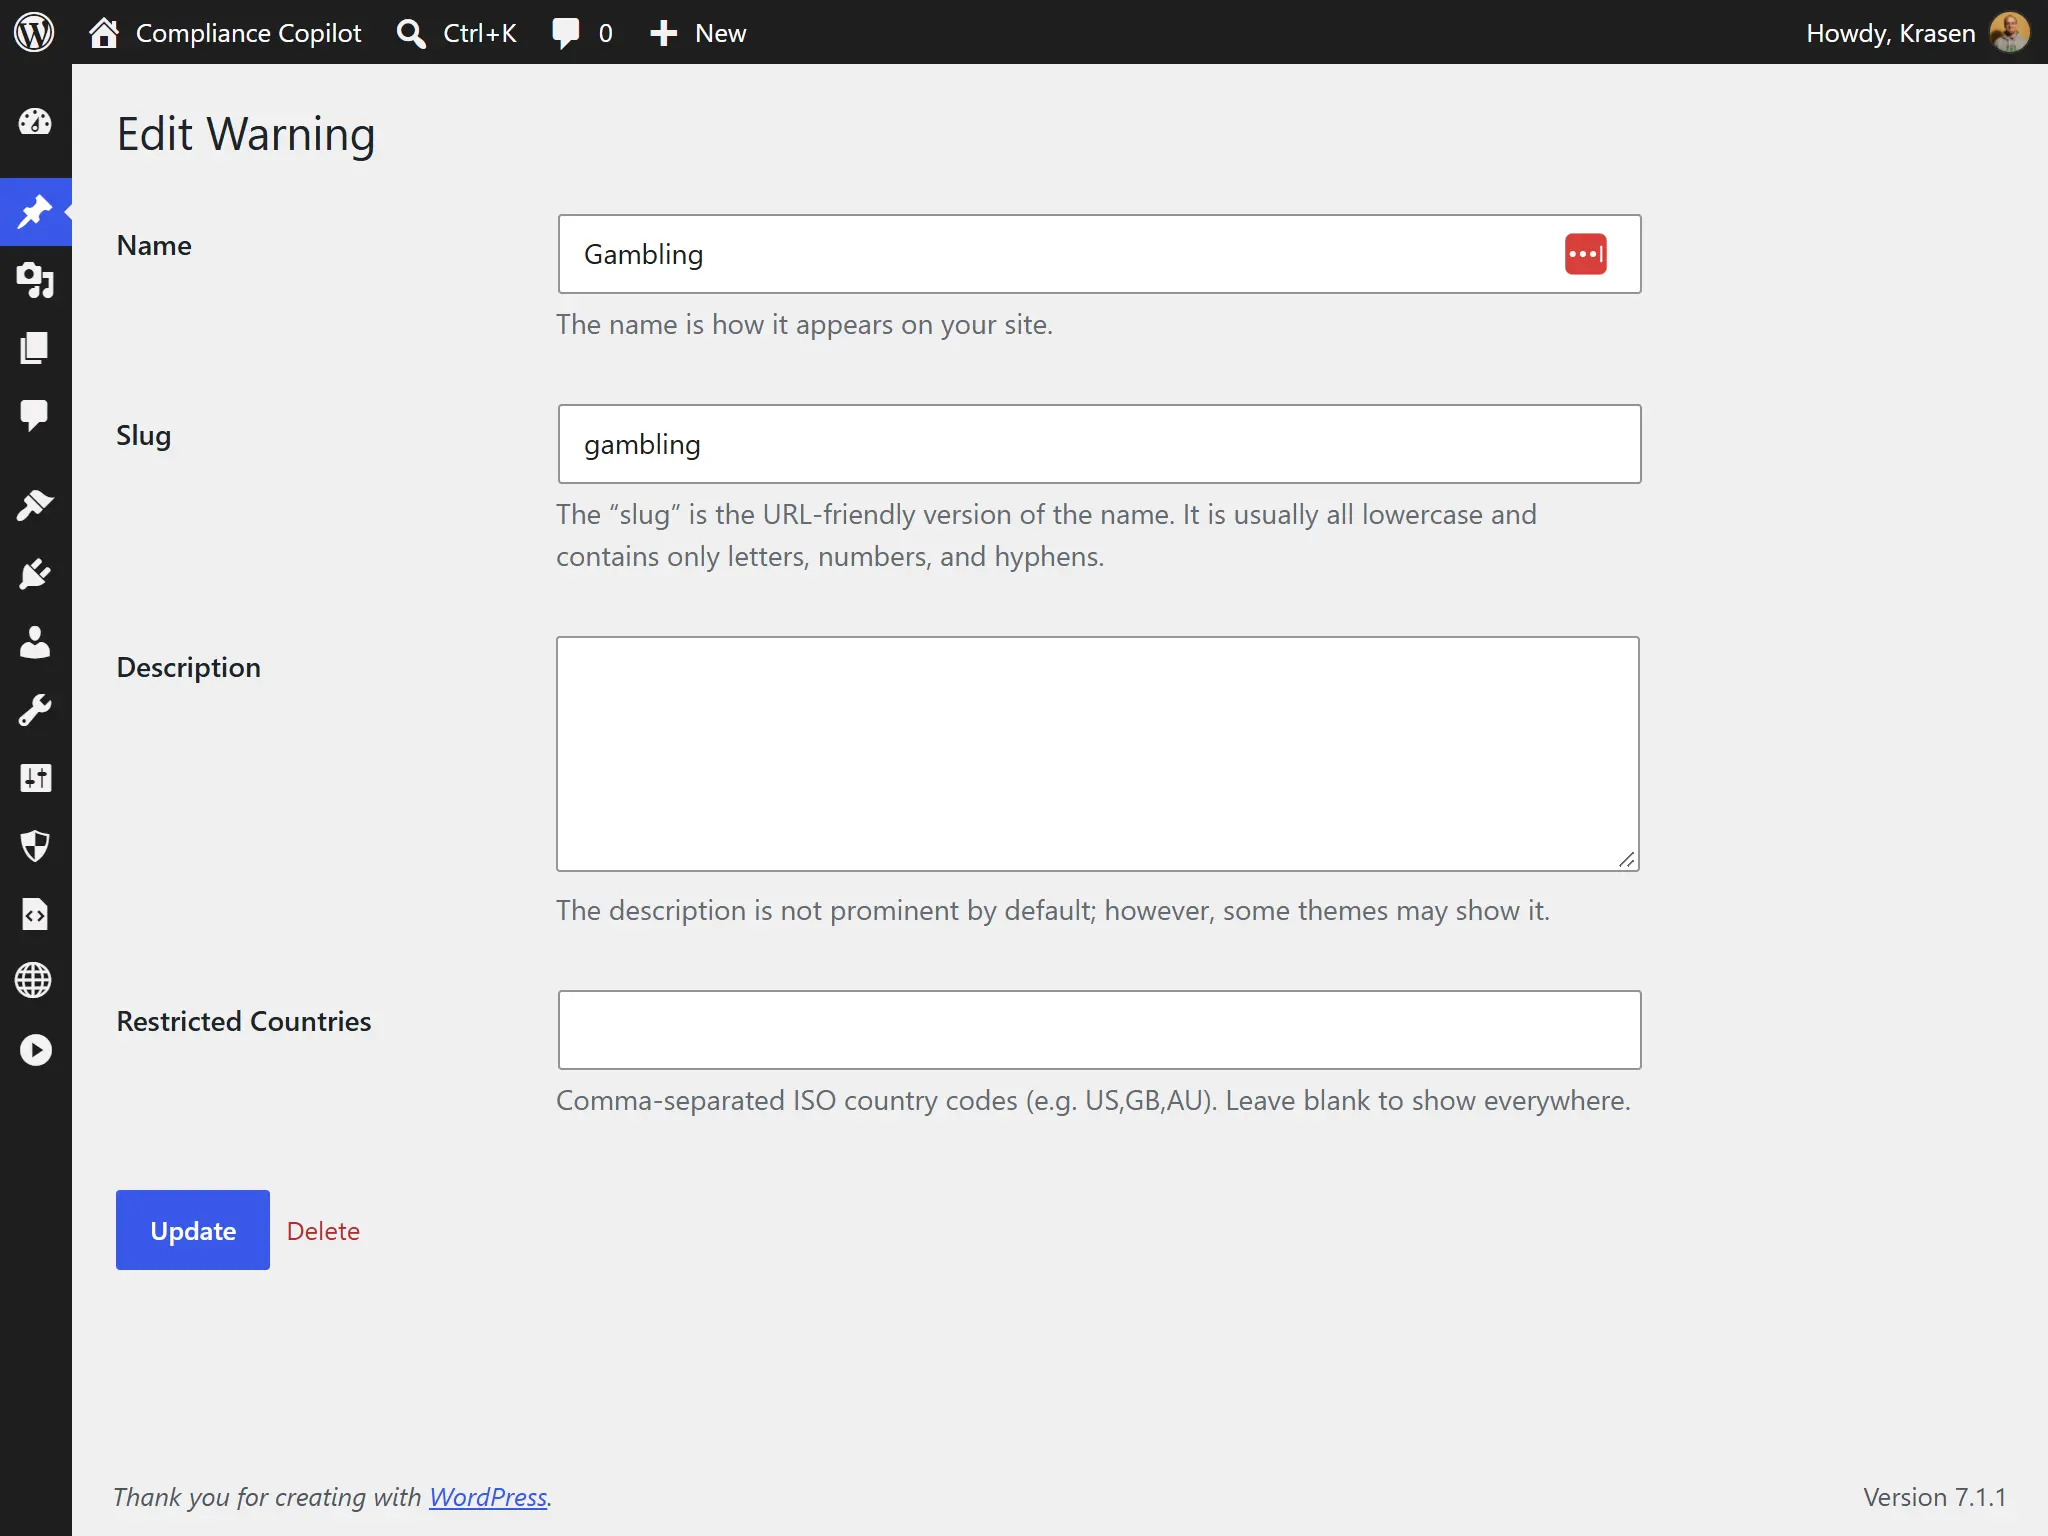Open the New content menu

click(x=698, y=33)
